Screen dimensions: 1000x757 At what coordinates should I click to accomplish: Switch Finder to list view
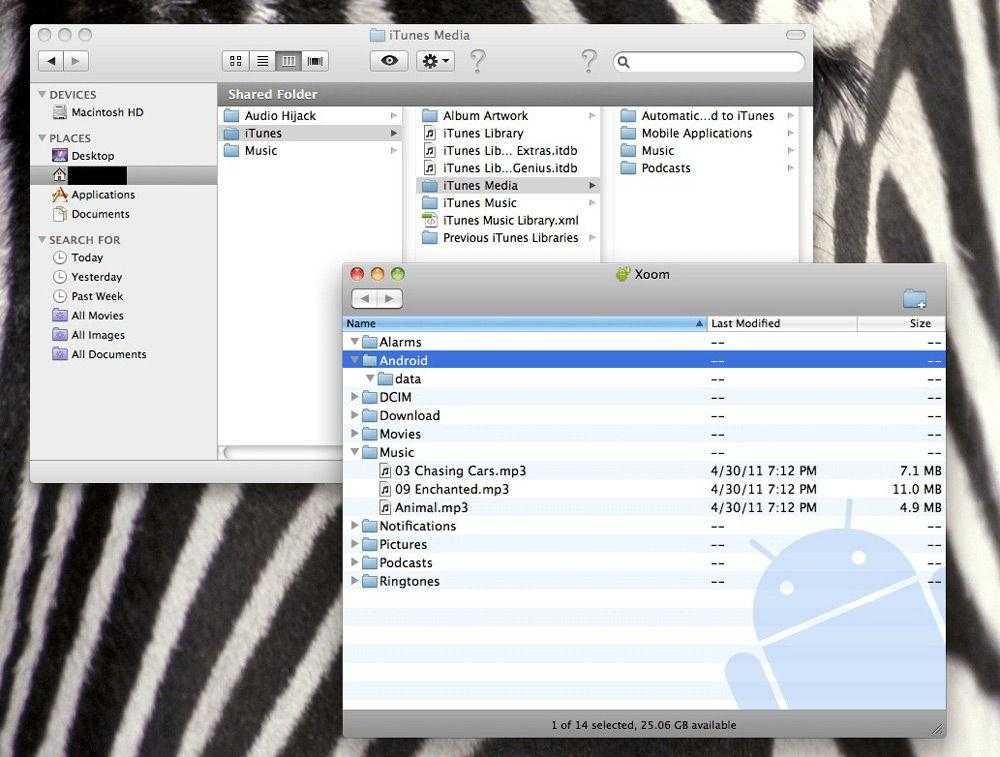(262, 61)
